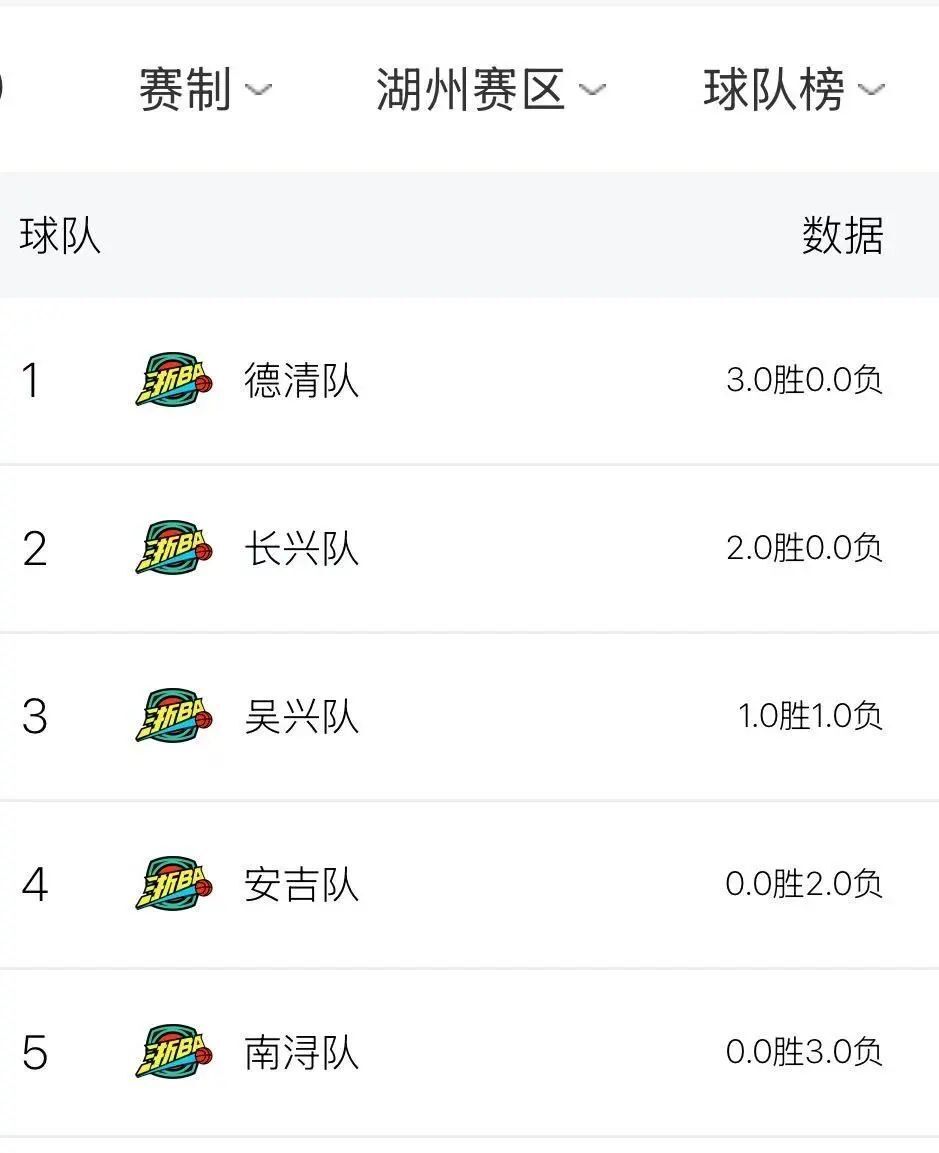Screen dimensions: 939x1153
Task: Open the 吴兴队 team page
Action: (301, 716)
